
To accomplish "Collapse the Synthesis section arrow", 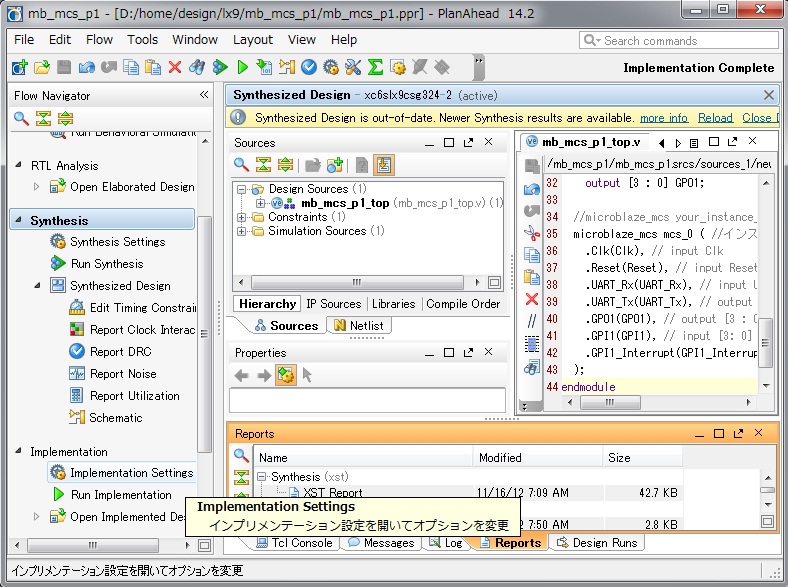I will [19, 220].
